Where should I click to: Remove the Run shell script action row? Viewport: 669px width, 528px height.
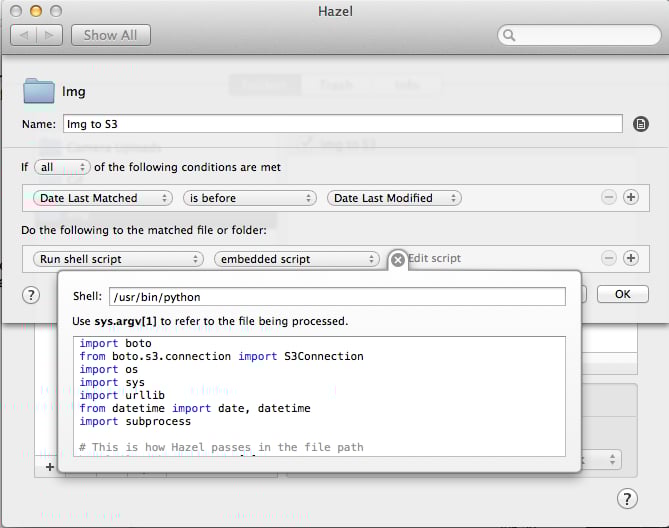[609, 258]
